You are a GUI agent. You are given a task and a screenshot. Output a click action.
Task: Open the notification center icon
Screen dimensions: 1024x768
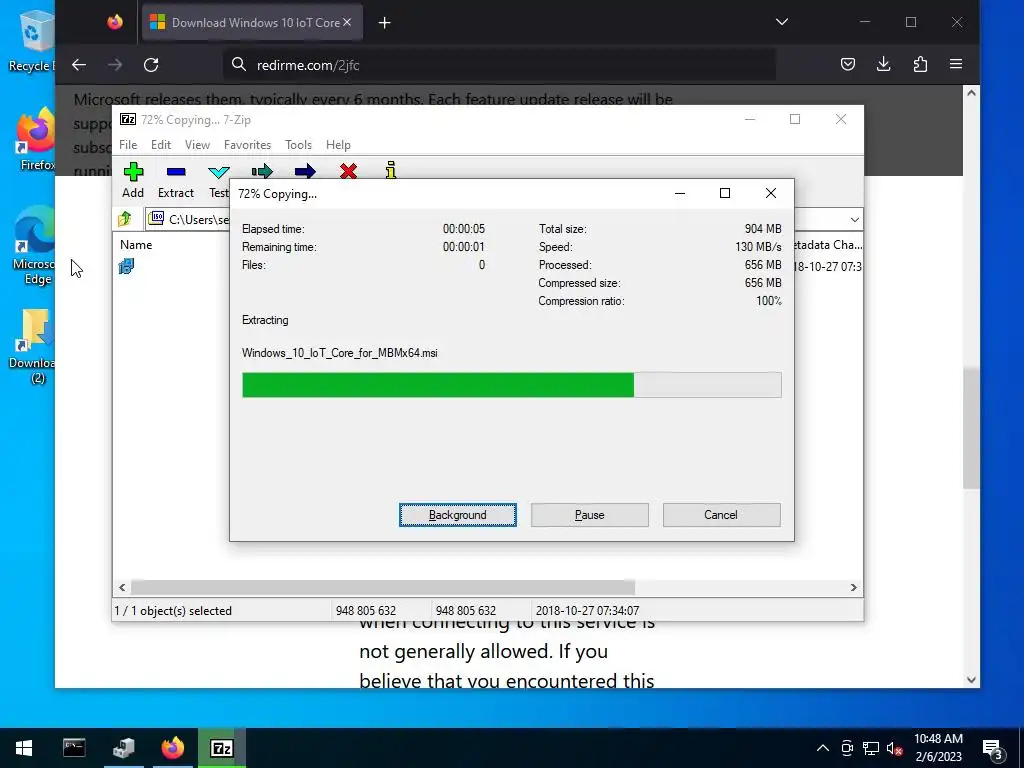pyautogui.click(x=993, y=749)
